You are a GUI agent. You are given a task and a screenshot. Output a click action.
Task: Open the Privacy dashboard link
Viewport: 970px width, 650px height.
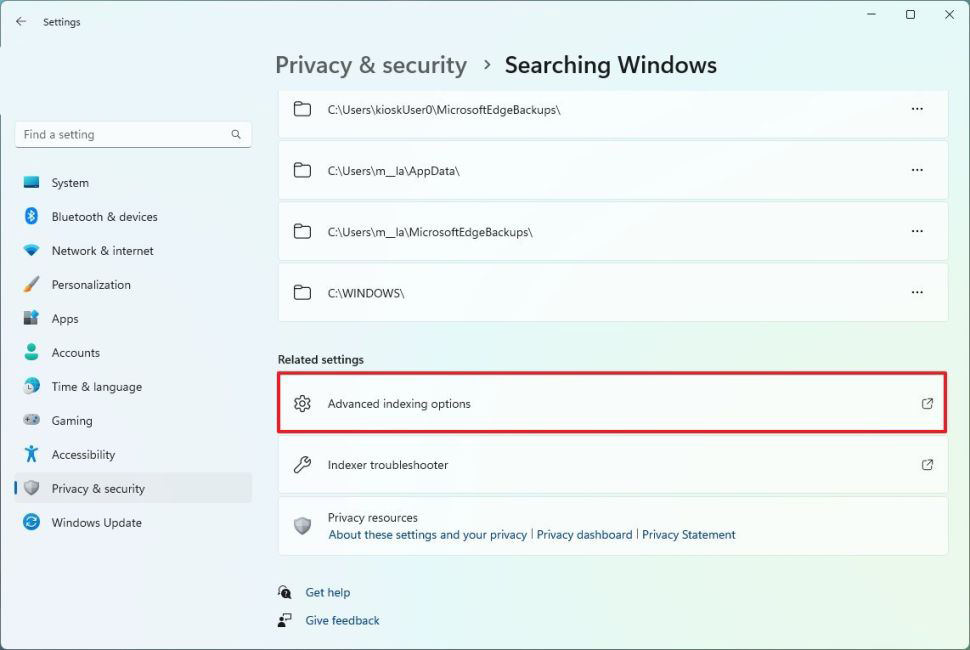tap(584, 535)
